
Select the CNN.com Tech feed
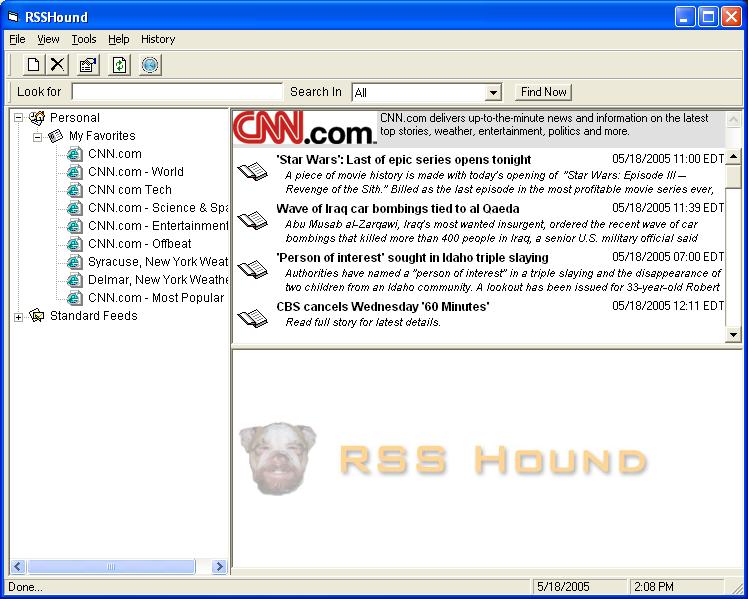[x=129, y=190]
